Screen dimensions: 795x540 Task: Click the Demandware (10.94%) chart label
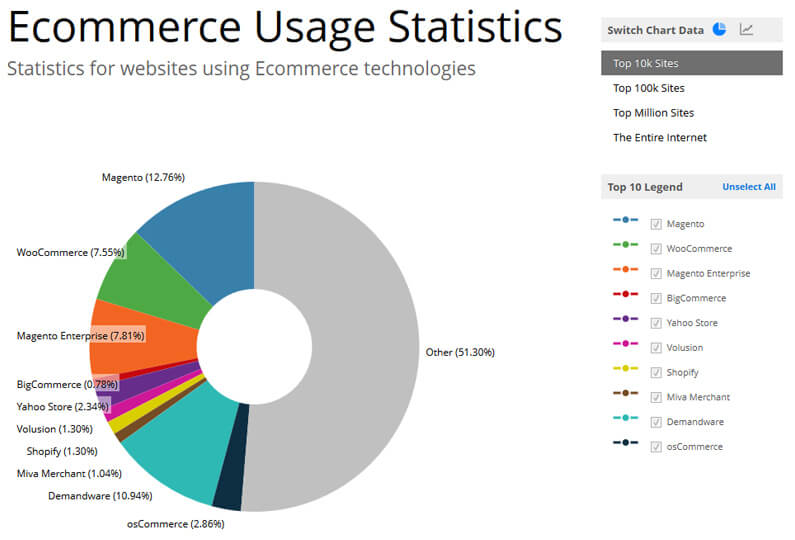click(100, 496)
